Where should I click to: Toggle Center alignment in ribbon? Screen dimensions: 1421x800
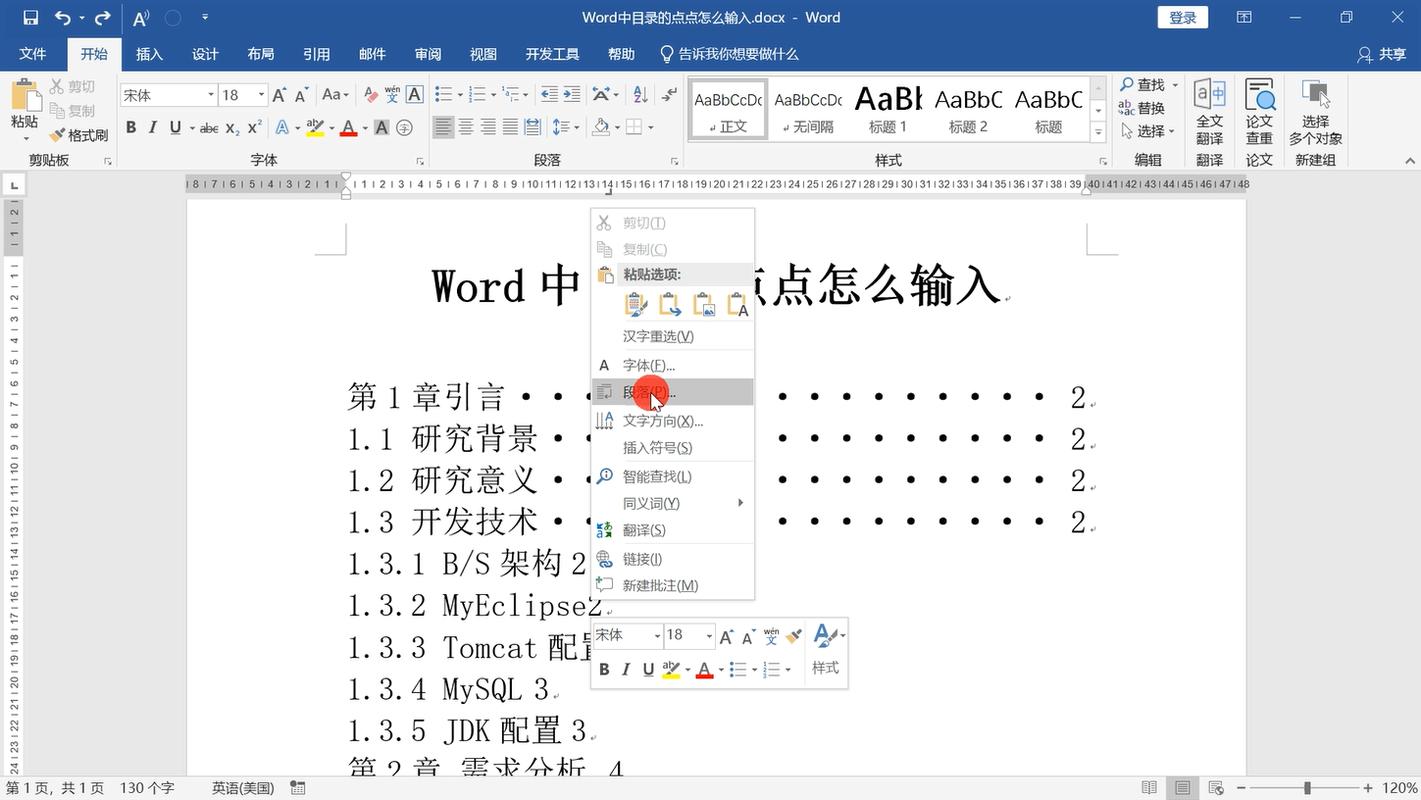coord(466,127)
